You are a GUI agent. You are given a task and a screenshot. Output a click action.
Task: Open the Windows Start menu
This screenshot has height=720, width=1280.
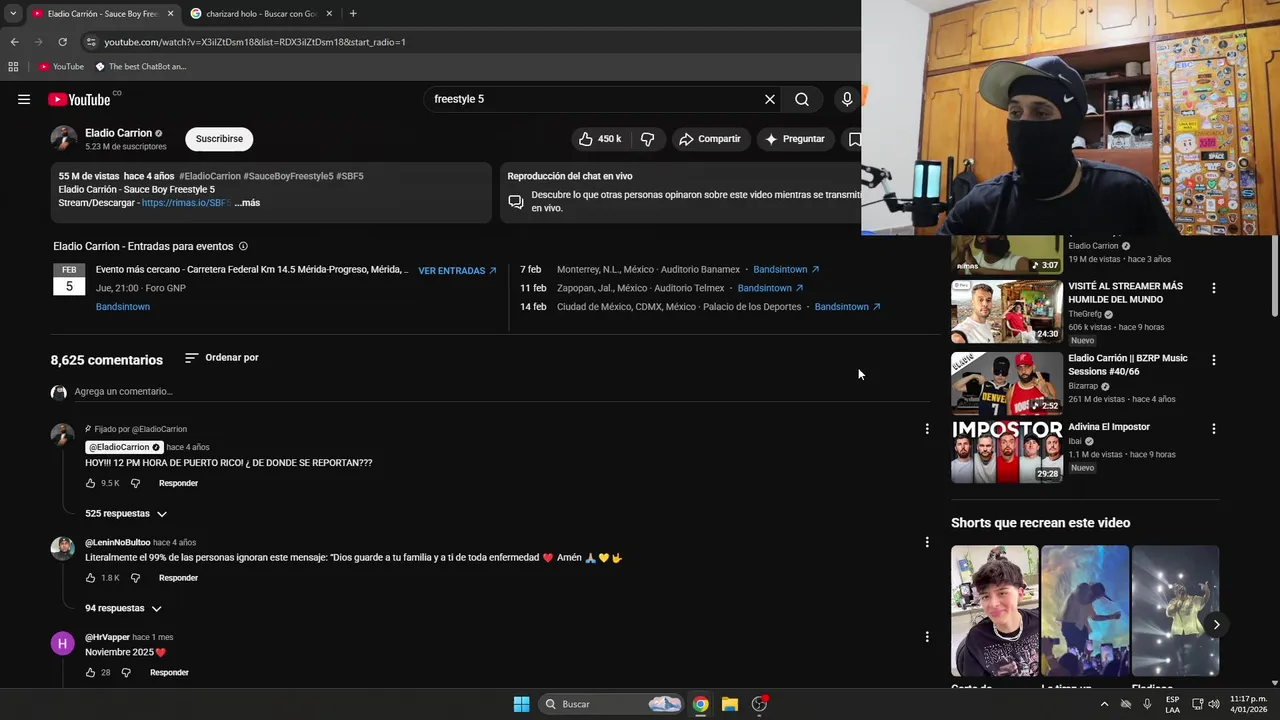tap(521, 704)
